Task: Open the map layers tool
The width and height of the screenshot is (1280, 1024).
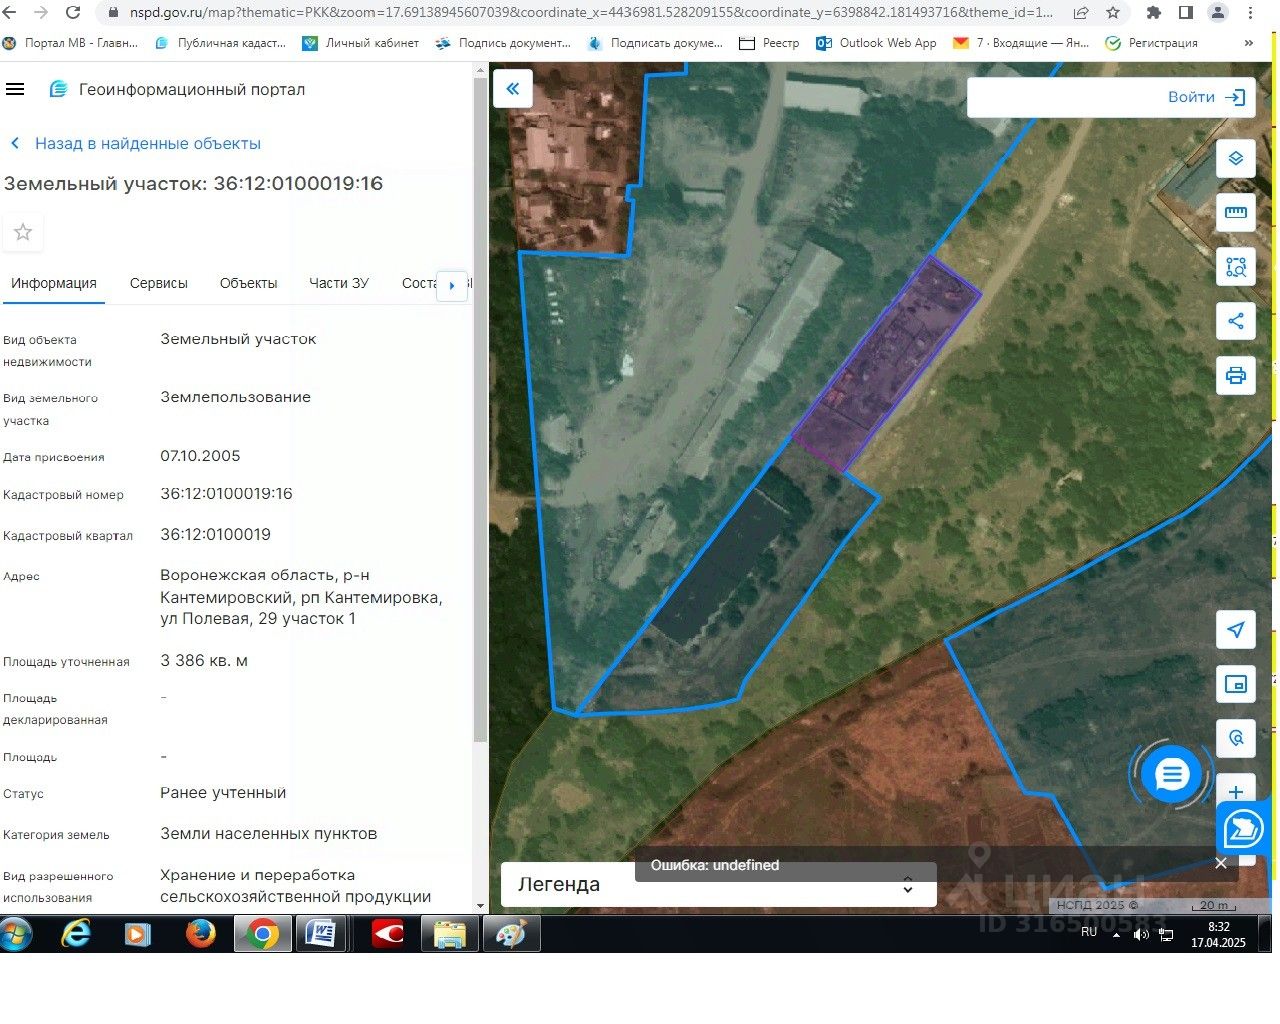Action: tap(1236, 159)
